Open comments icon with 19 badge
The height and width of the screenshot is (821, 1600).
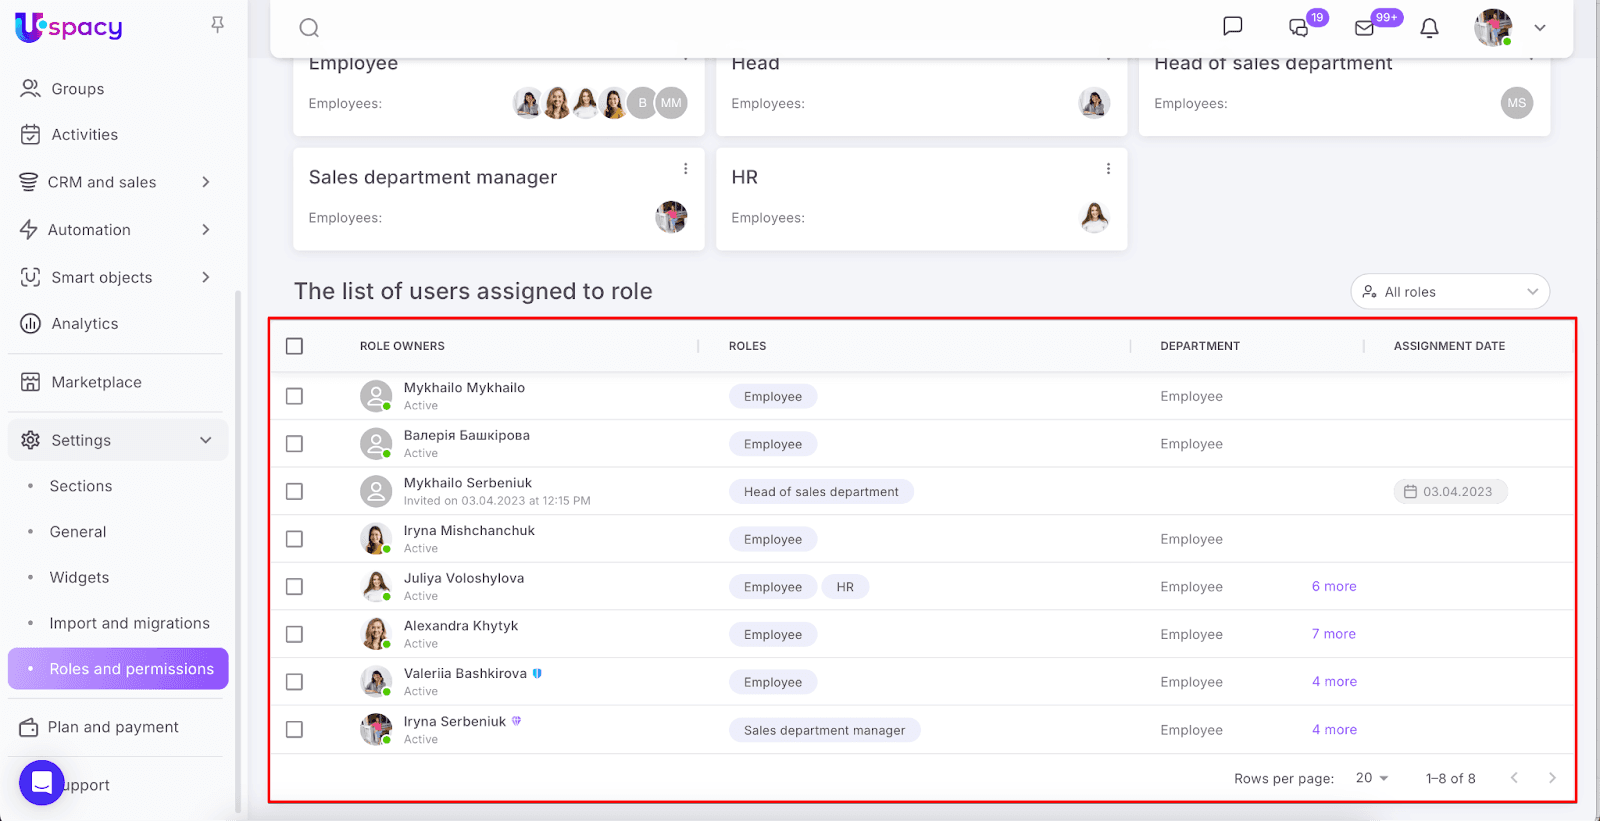pyautogui.click(x=1299, y=28)
